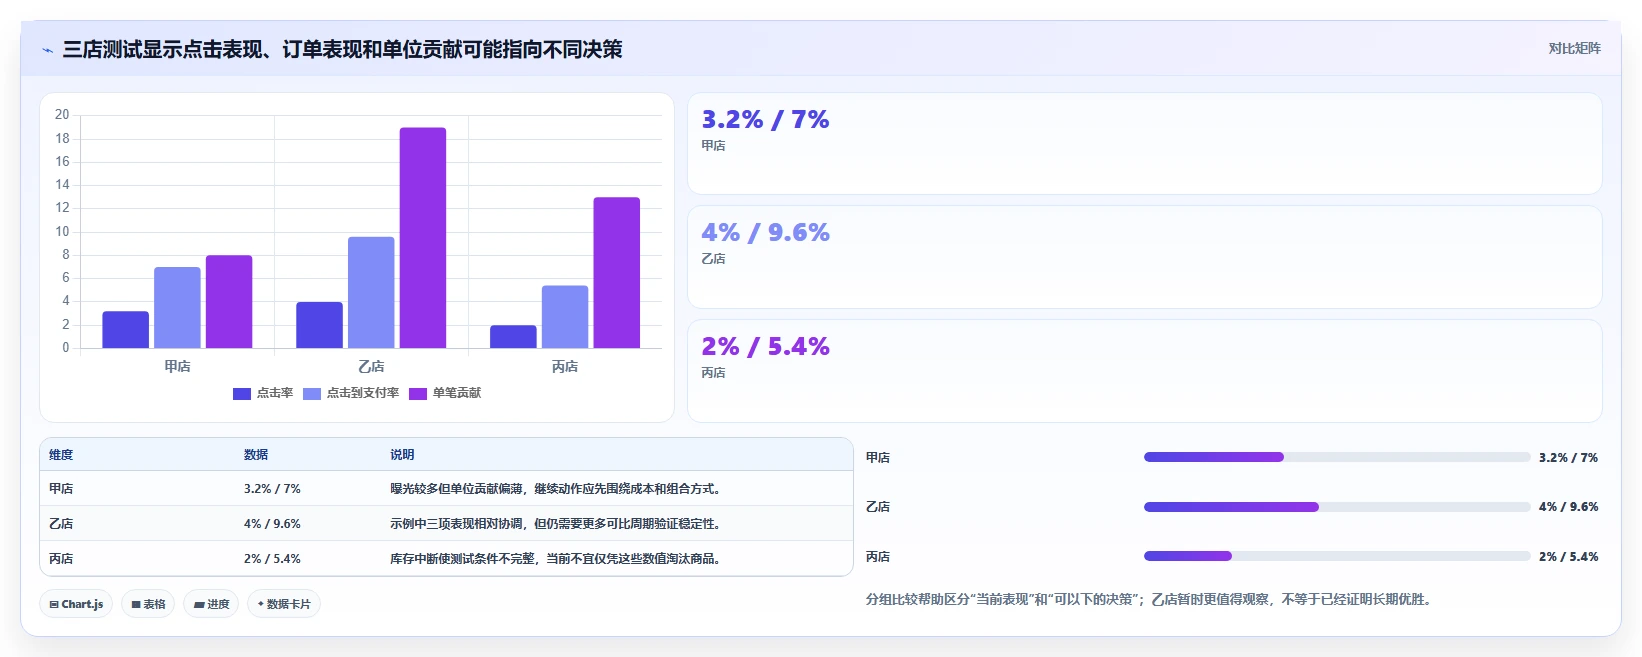
Task: Click the card title 三店测试显示点击表现
Action: tap(342, 50)
